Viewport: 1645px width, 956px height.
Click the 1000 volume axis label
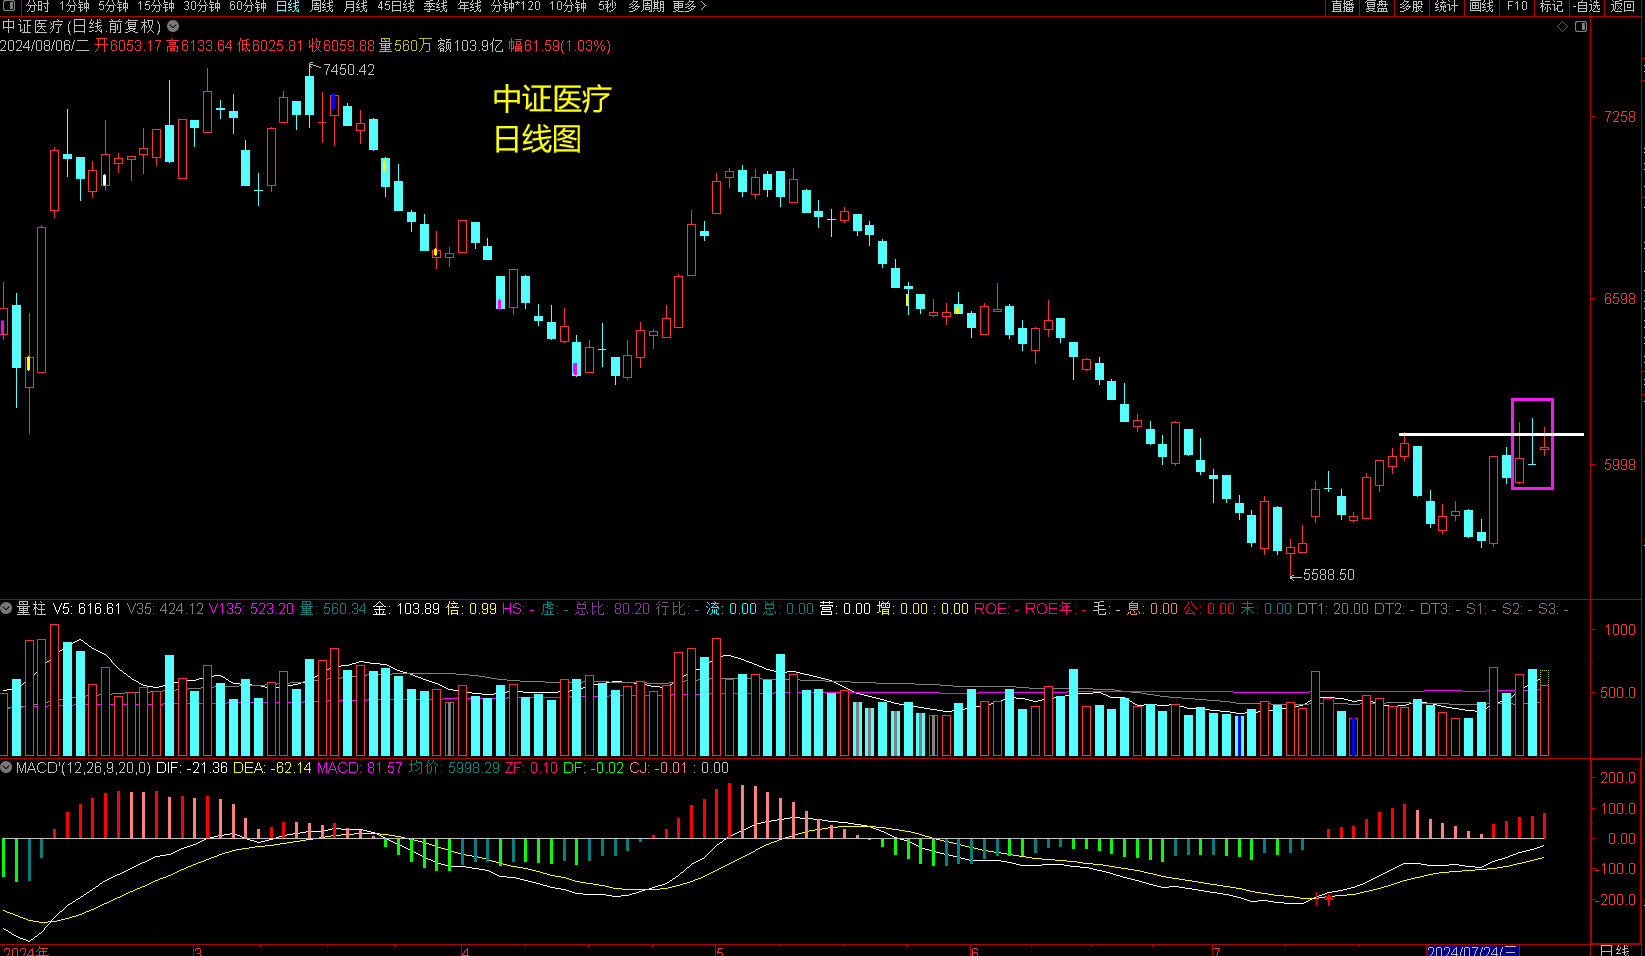coord(1620,630)
